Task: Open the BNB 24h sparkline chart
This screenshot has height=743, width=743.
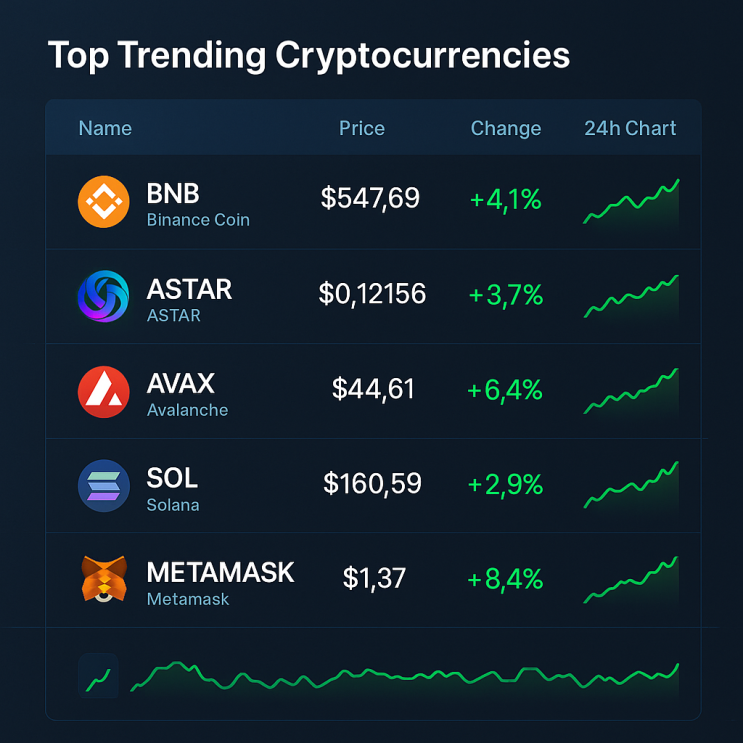Action: [x=631, y=202]
